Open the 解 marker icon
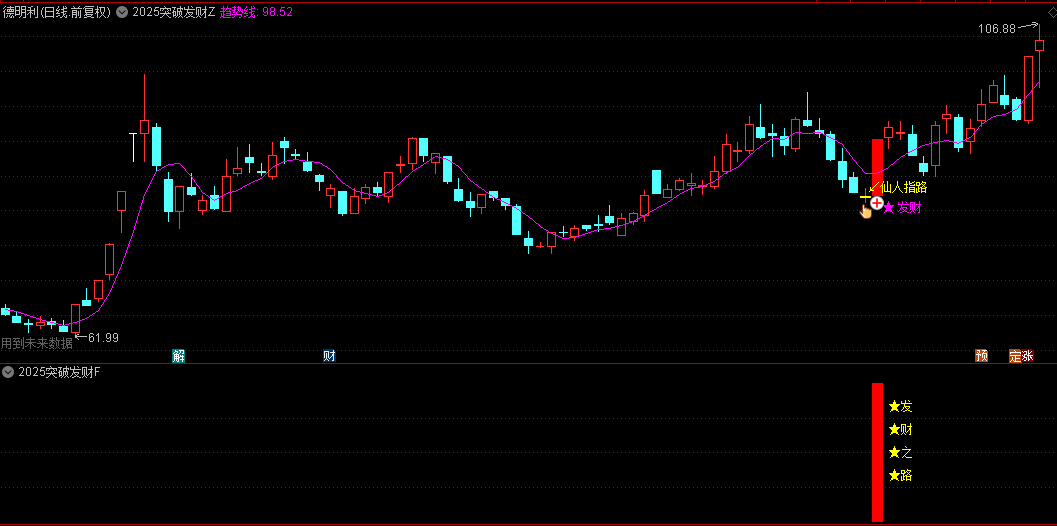1057x526 pixels. (179, 356)
